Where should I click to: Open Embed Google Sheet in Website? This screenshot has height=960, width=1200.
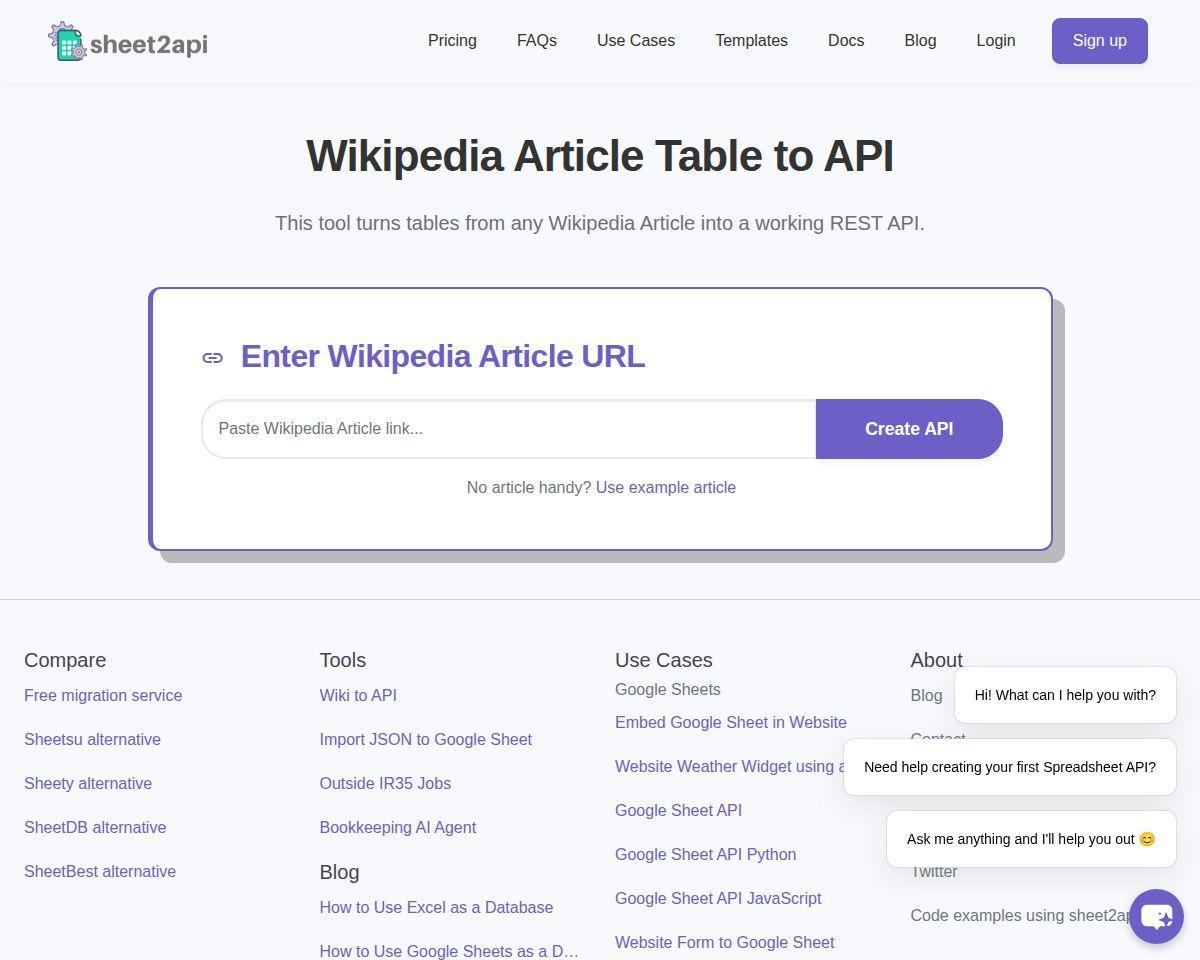click(731, 722)
